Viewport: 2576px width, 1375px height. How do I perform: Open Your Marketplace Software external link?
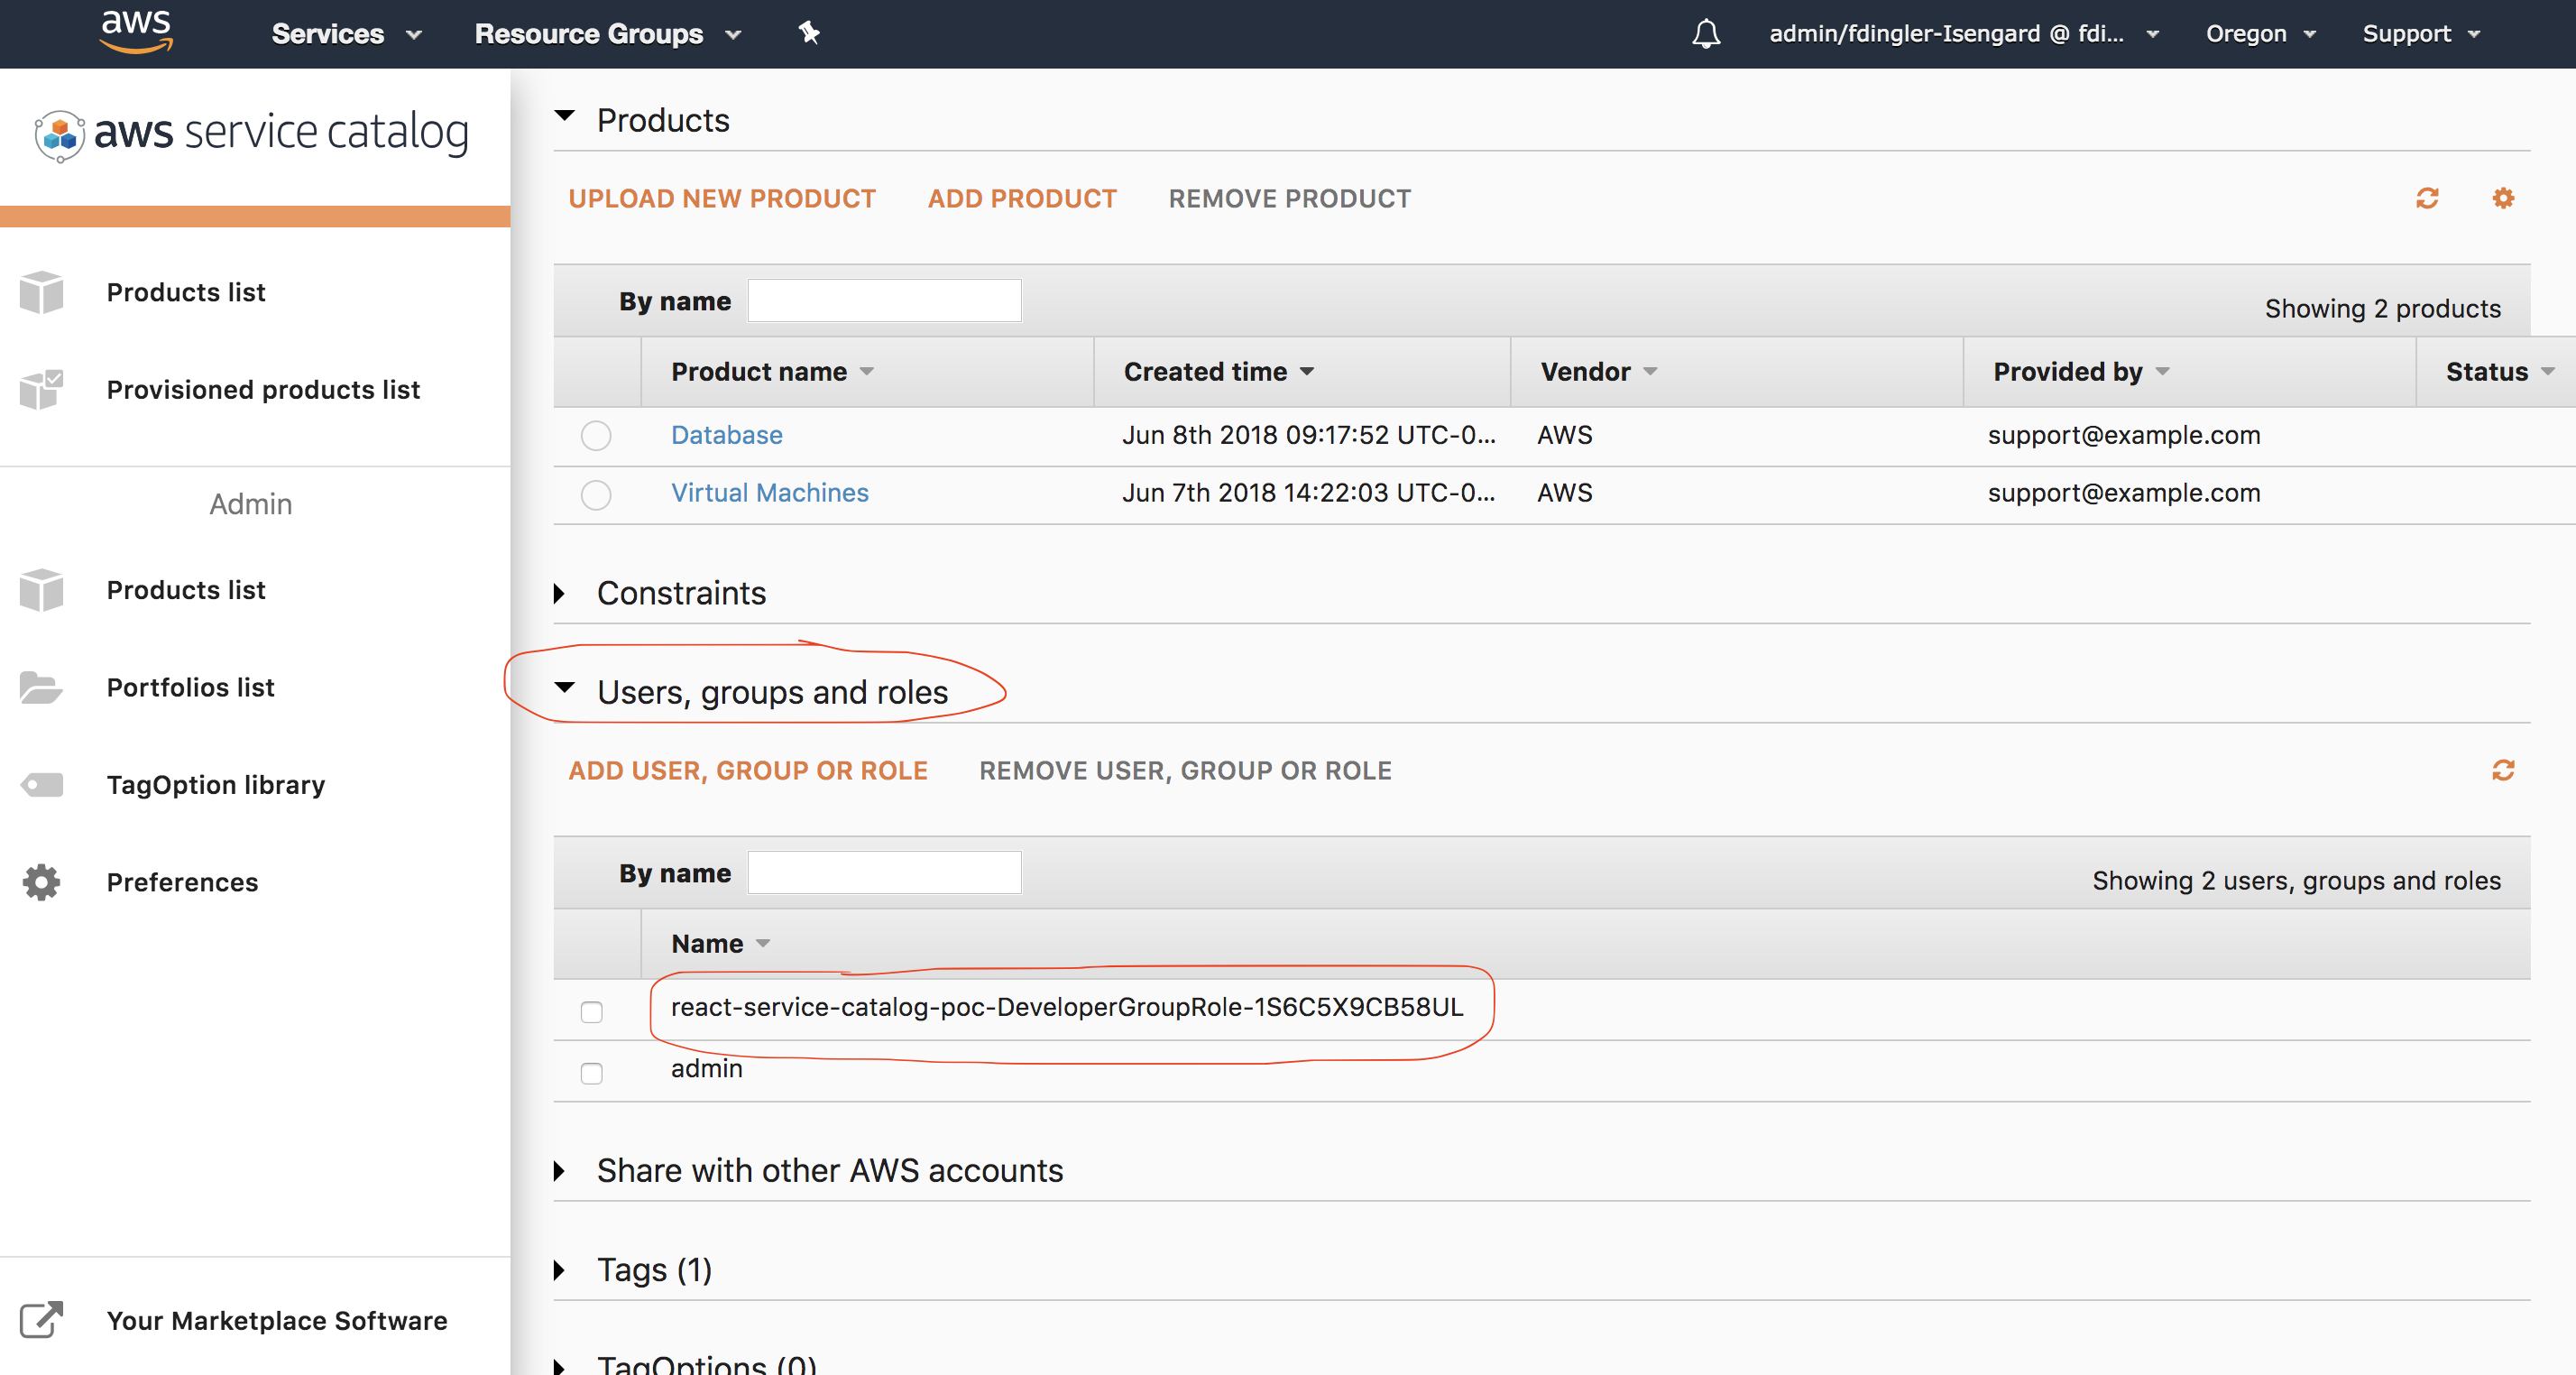[277, 1320]
